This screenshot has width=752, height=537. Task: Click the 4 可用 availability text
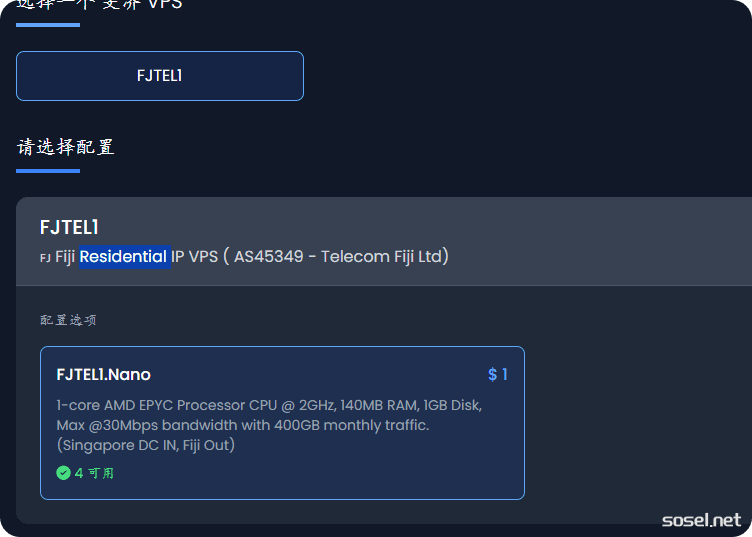[x=94, y=473]
